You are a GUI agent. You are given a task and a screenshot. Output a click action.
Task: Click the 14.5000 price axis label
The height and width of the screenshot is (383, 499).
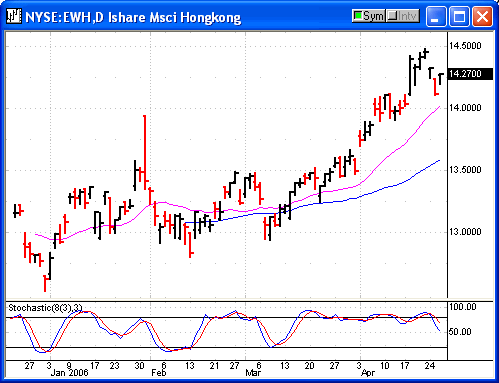click(465, 46)
